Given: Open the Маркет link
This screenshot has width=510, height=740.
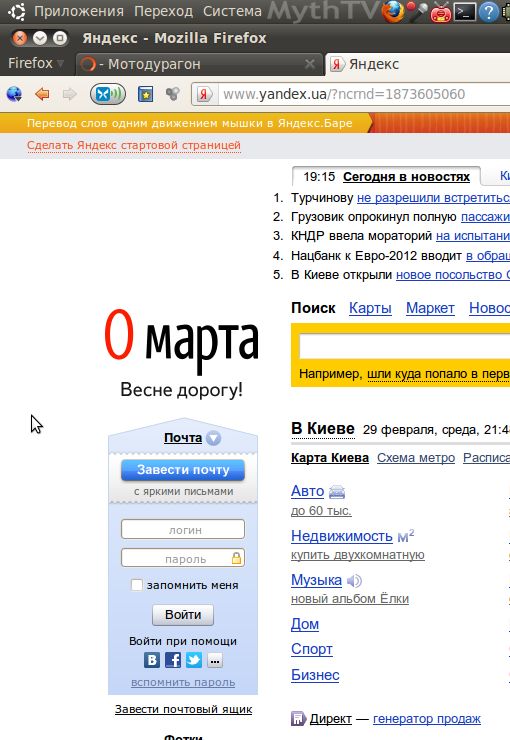Looking at the screenshot, I should coord(430,308).
